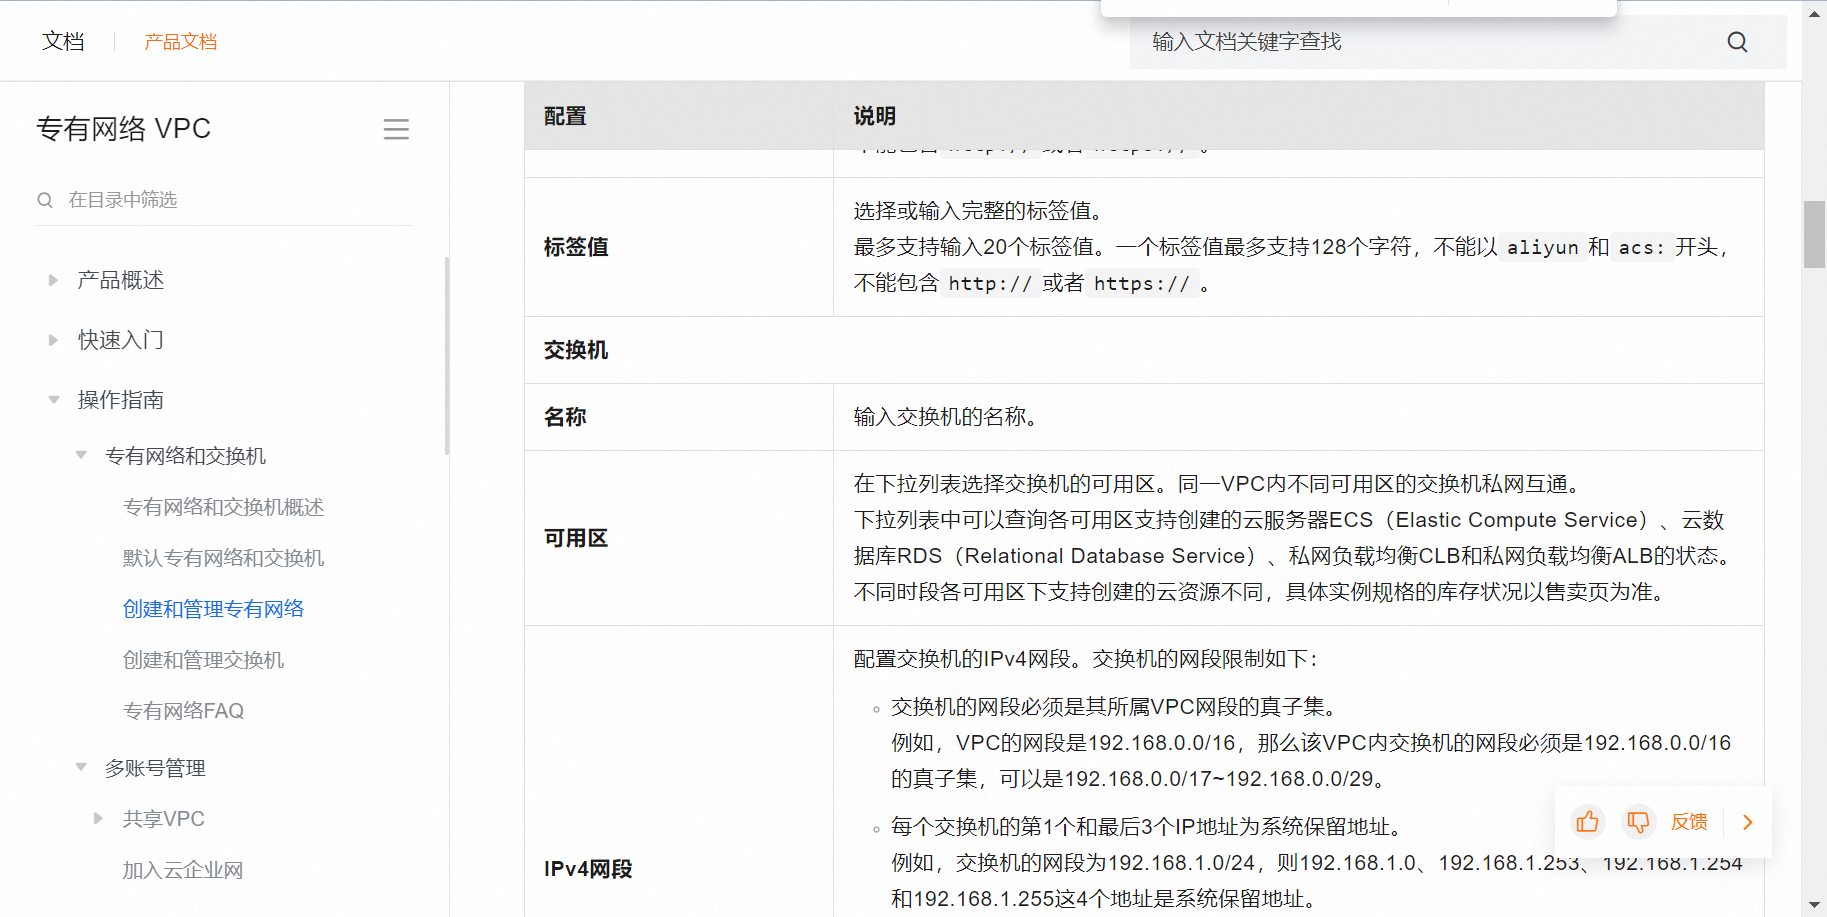Click the 可用区 table cell
The width and height of the screenshot is (1827, 917).
[x=678, y=538]
